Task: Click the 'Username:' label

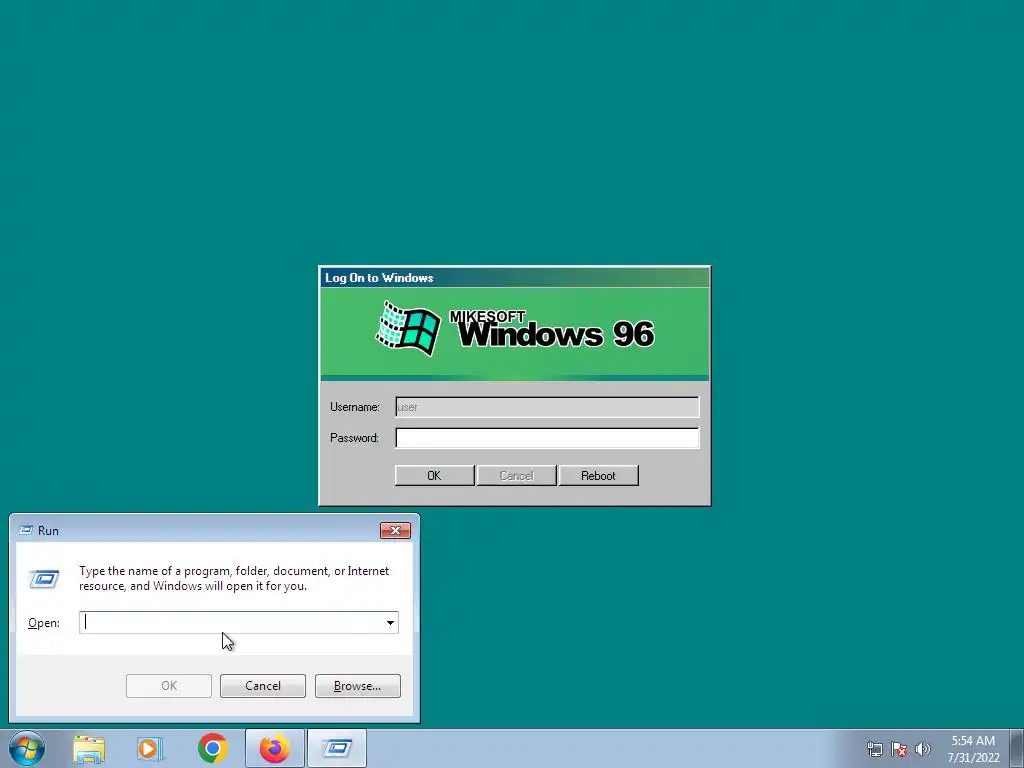Action: coord(355,407)
